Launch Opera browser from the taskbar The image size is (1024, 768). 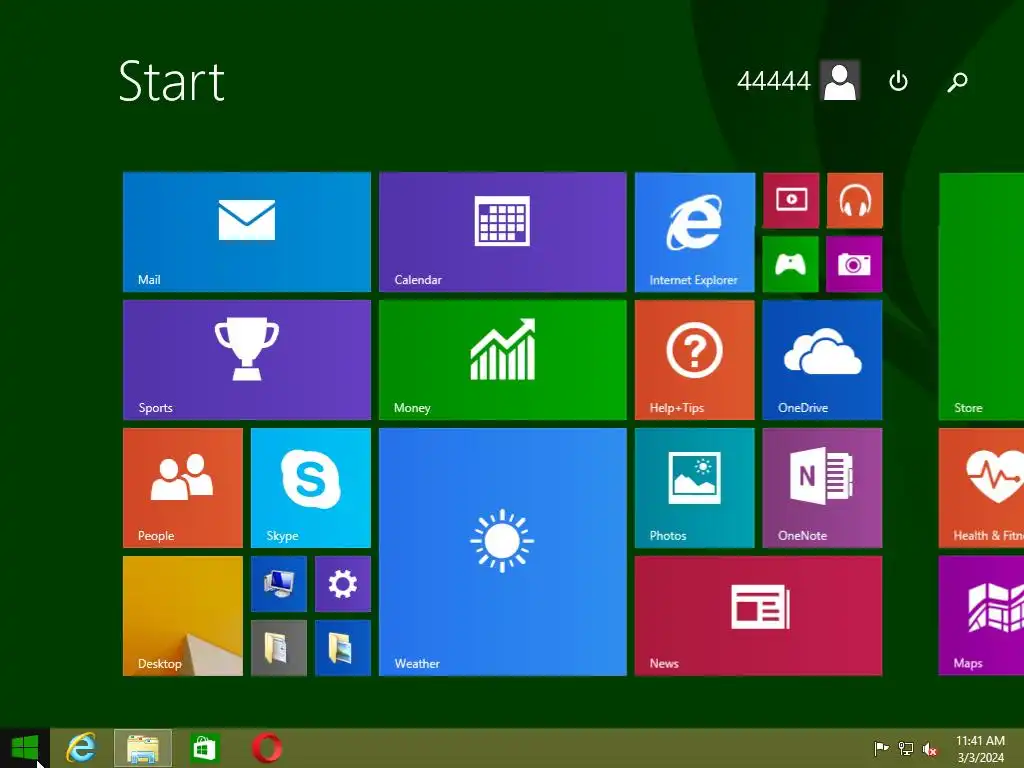(x=266, y=748)
